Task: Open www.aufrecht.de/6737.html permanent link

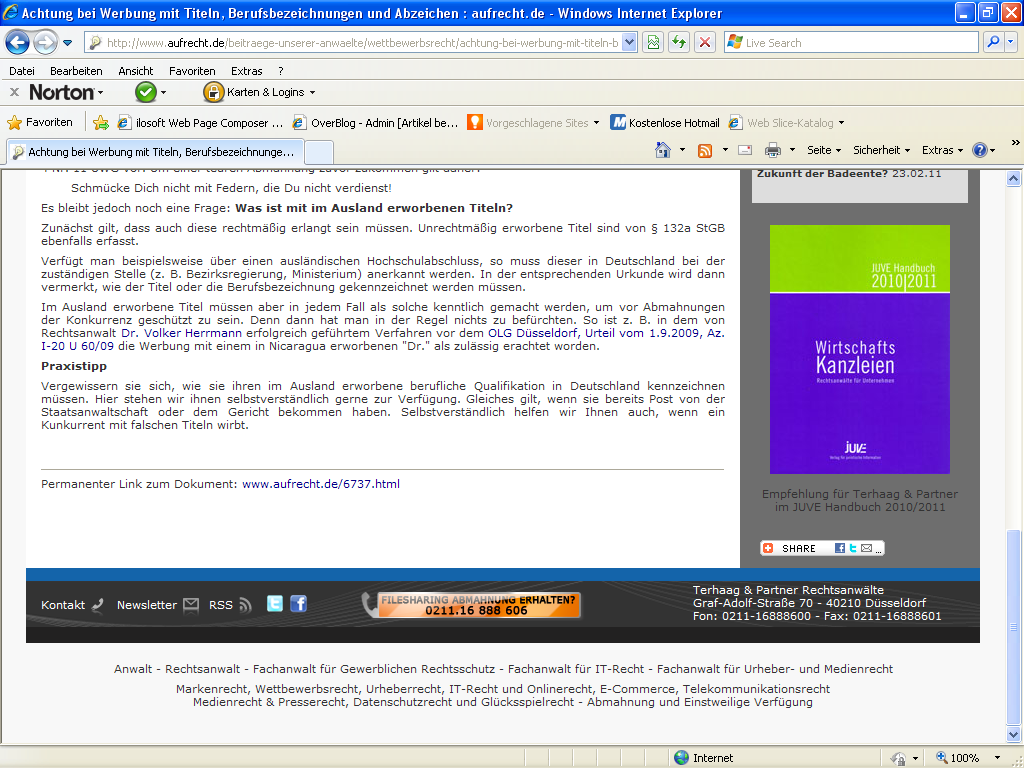Action: 321,484
